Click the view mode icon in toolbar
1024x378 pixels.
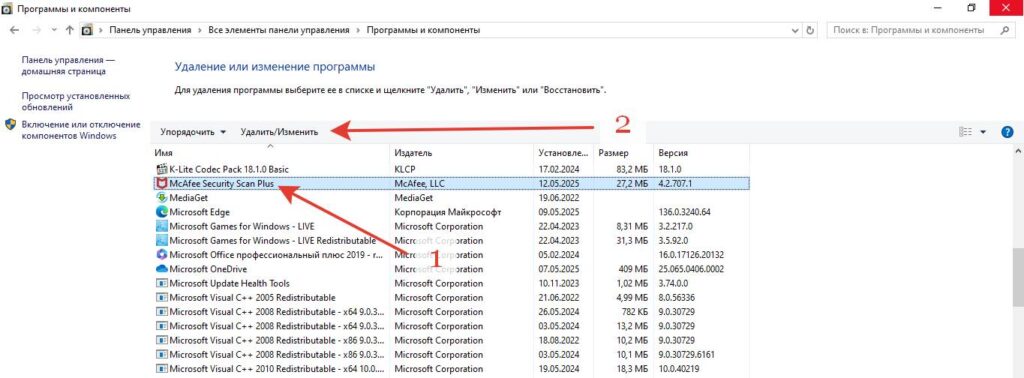[965, 132]
